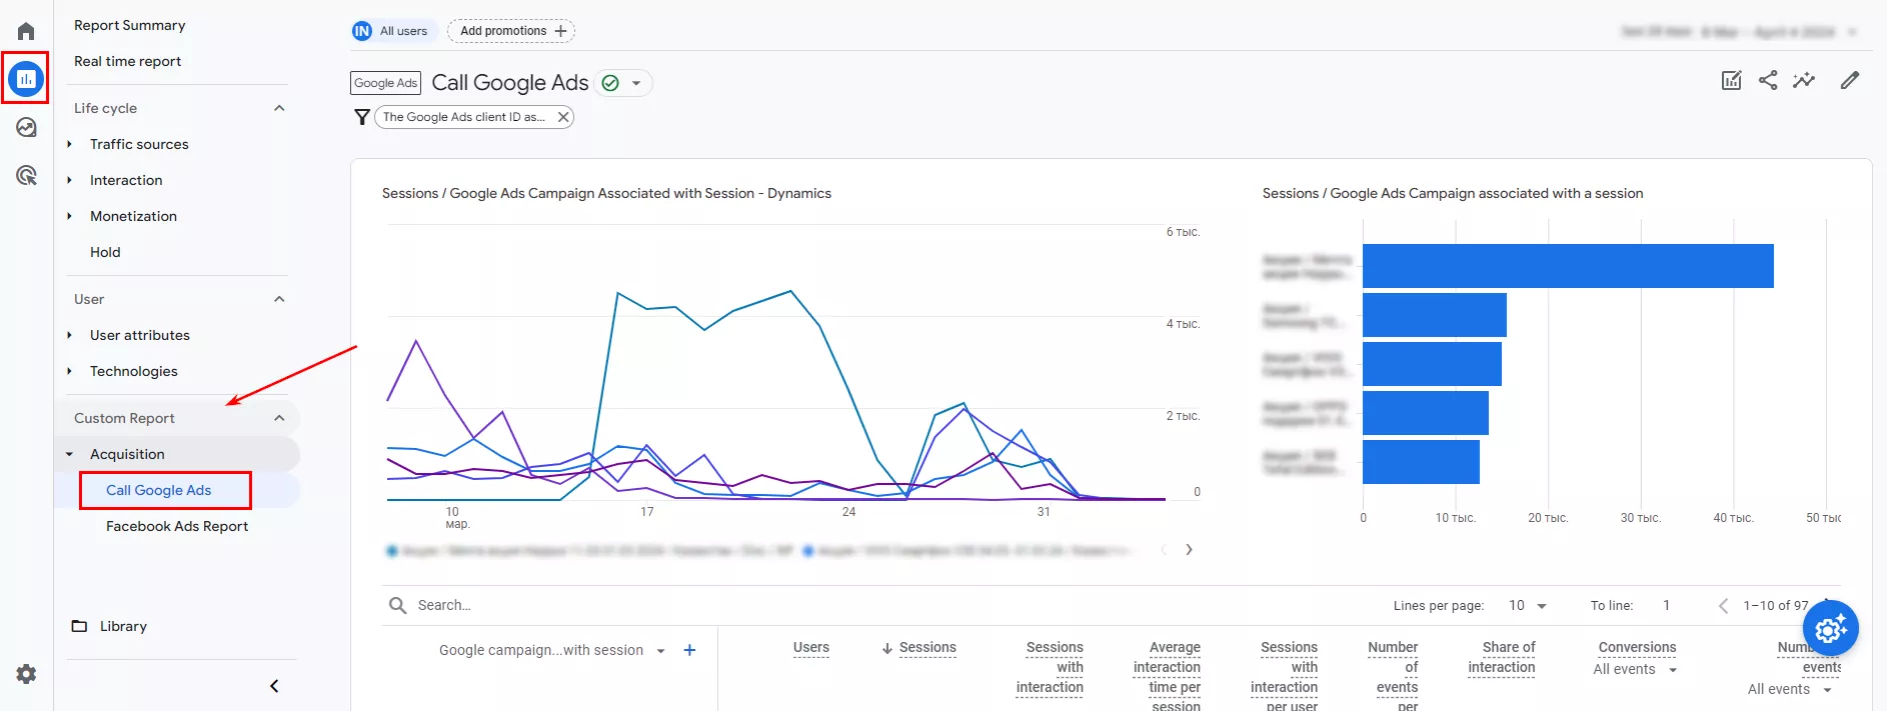Viewport: 1887px width, 711px height.
Task: Open the Library folder
Action: pyautogui.click(x=110, y=626)
